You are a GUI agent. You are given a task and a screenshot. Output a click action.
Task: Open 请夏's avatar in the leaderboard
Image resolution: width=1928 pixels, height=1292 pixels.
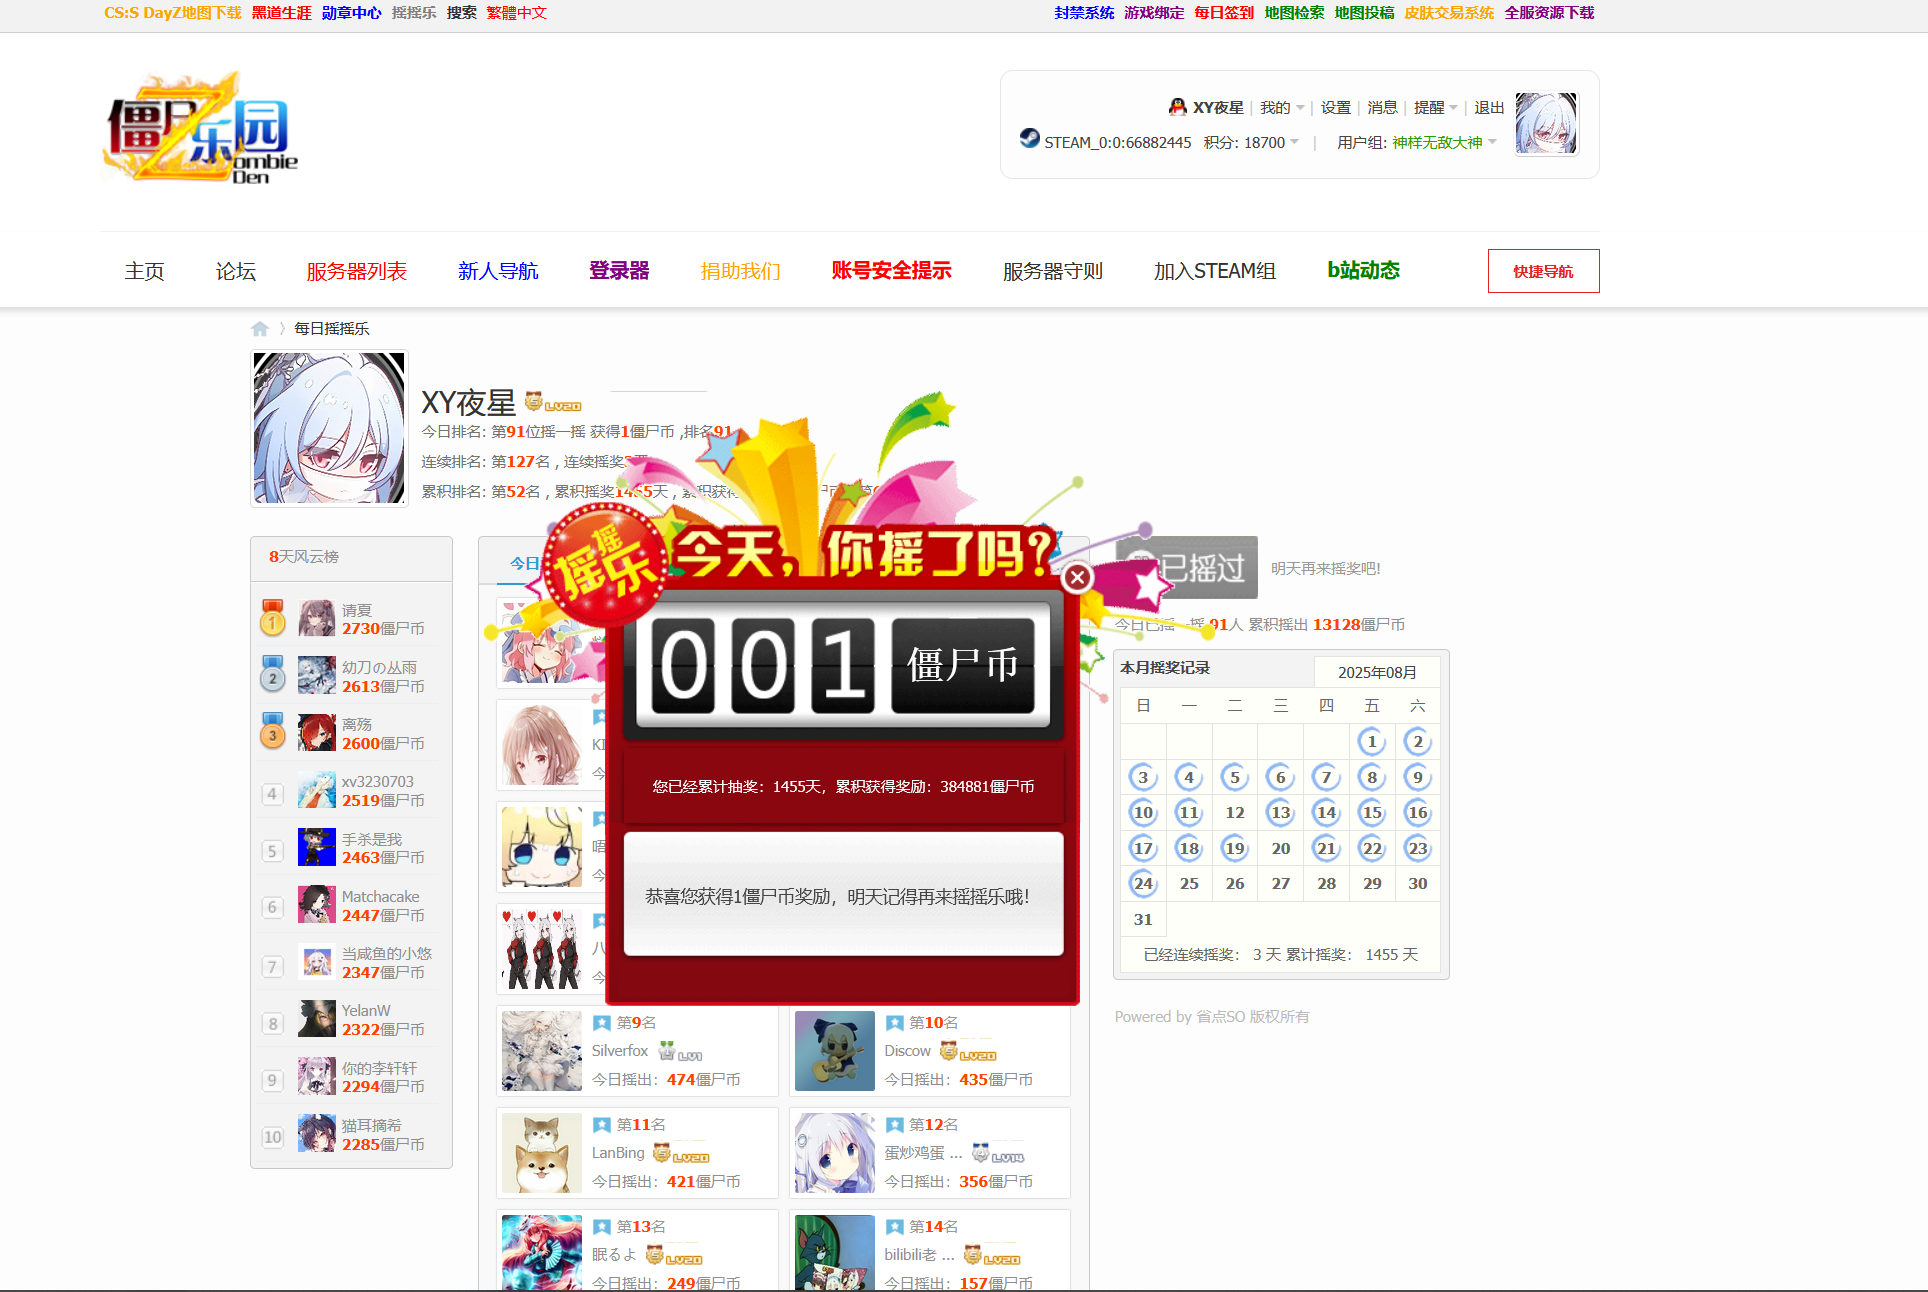(x=317, y=618)
